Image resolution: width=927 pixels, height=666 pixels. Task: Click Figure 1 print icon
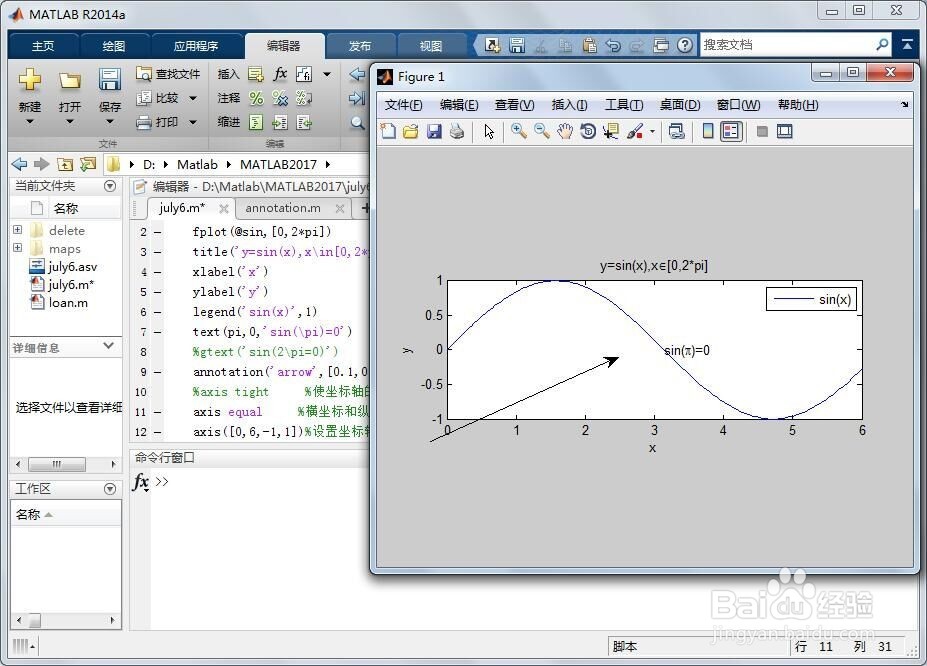pyautogui.click(x=457, y=131)
